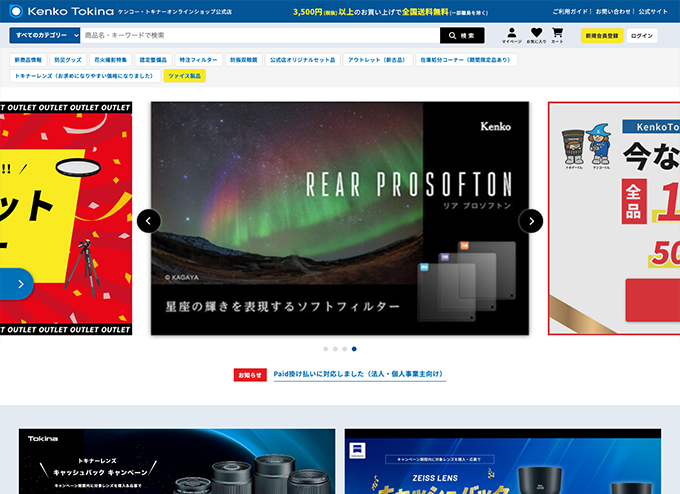Click the 検索 search button
Viewport: 680px width, 494px height.
pyautogui.click(x=461, y=36)
